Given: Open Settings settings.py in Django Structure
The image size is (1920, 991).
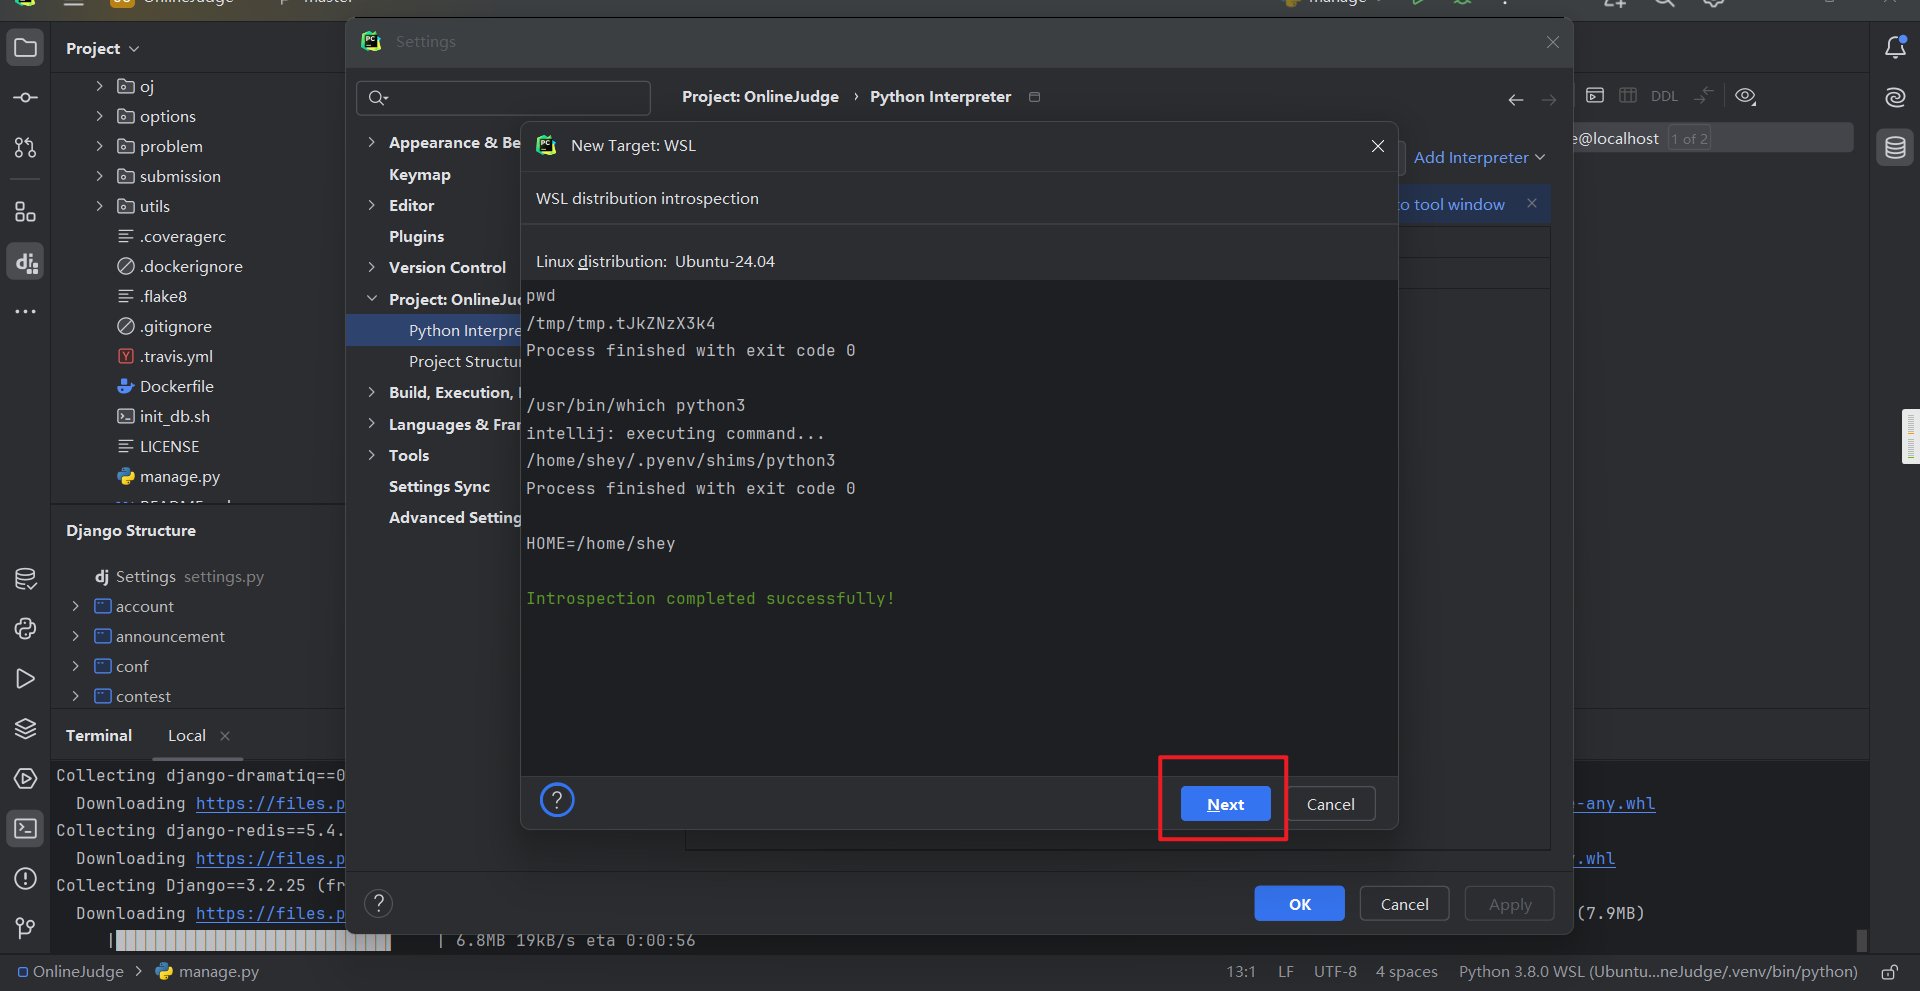Looking at the screenshot, I should pos(180,577).
